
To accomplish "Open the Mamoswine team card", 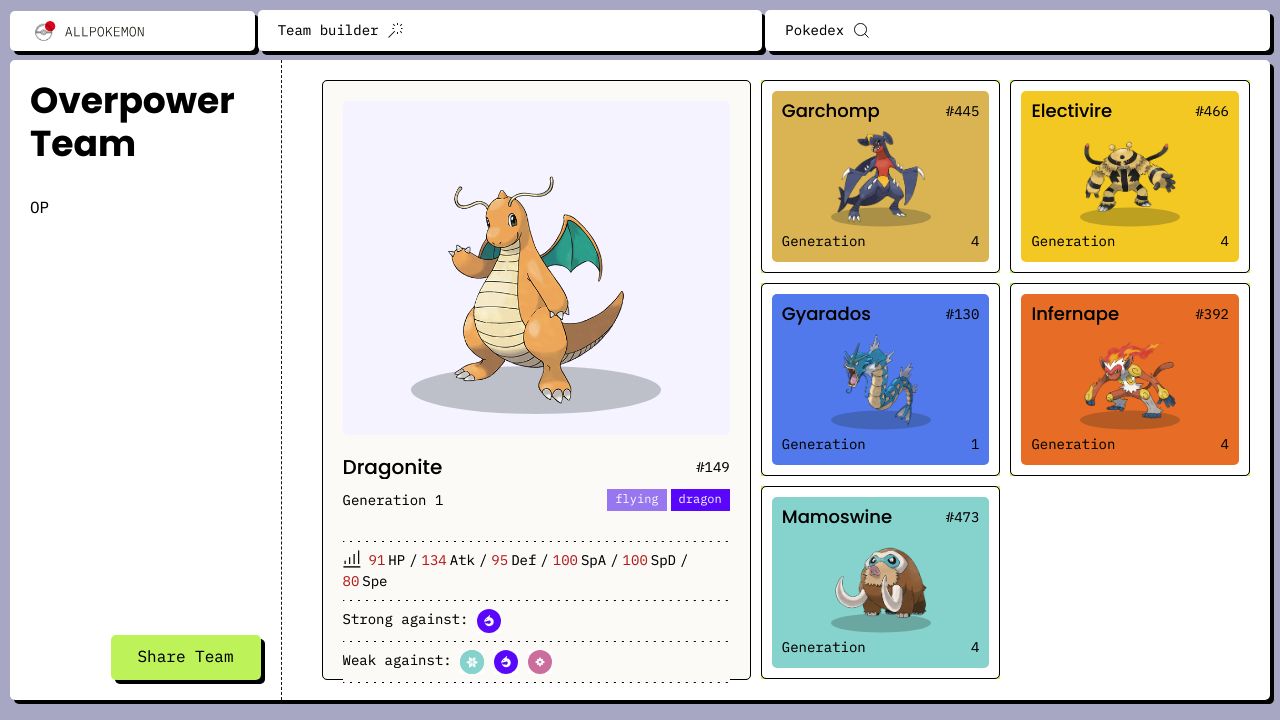I will 880,582.
